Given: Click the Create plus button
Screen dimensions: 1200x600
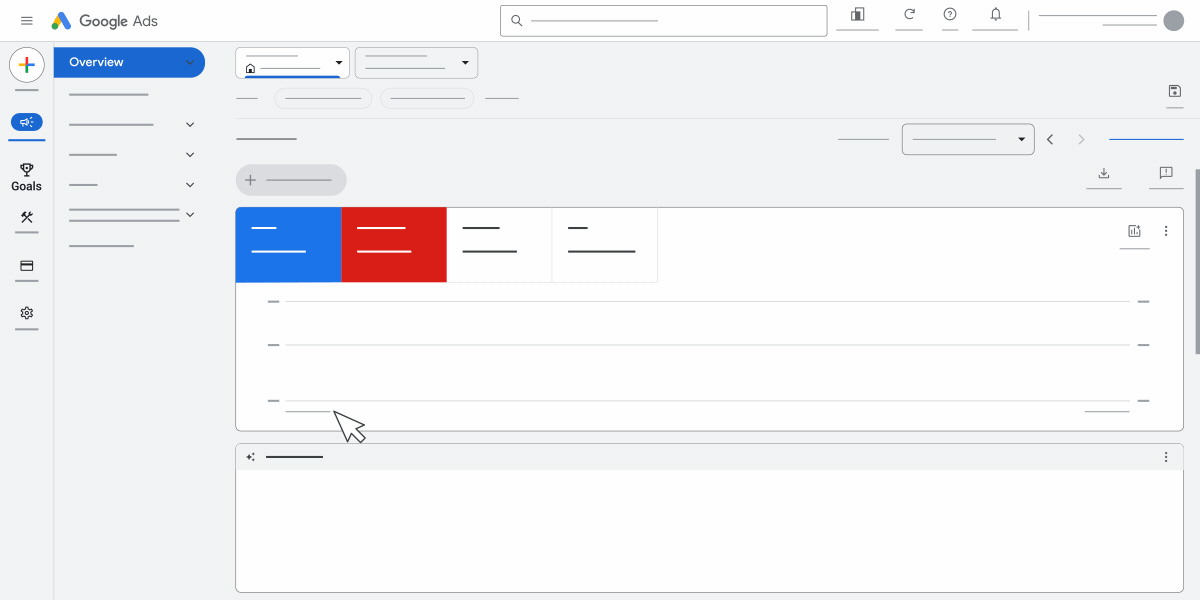Looking at the screenshot, I should 26,66.
